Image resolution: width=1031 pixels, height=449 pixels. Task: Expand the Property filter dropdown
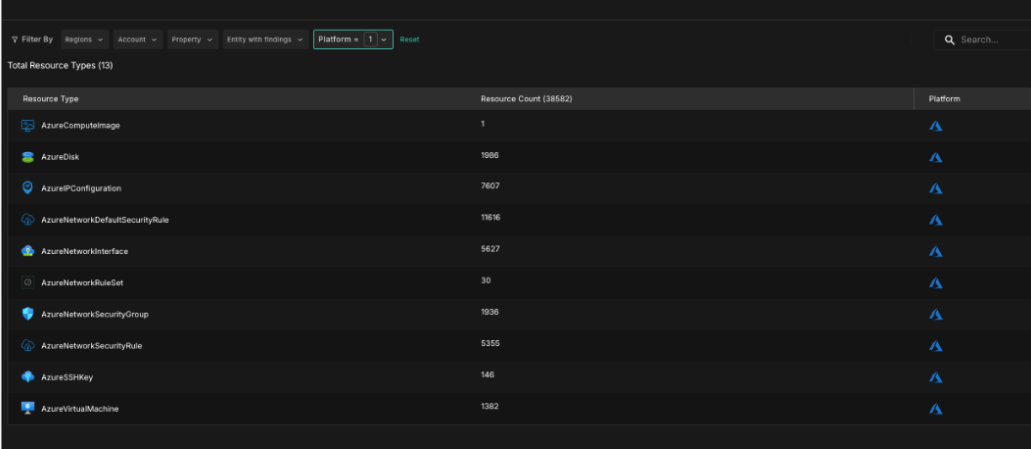point(193,39)
